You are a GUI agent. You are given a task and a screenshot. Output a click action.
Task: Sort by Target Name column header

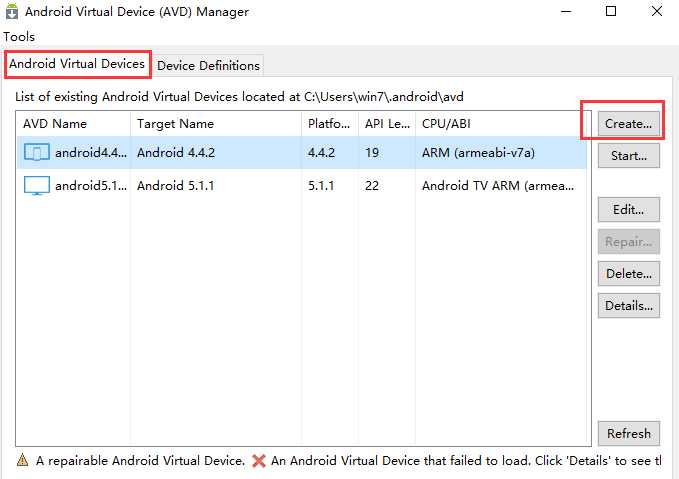pos(216,124)
